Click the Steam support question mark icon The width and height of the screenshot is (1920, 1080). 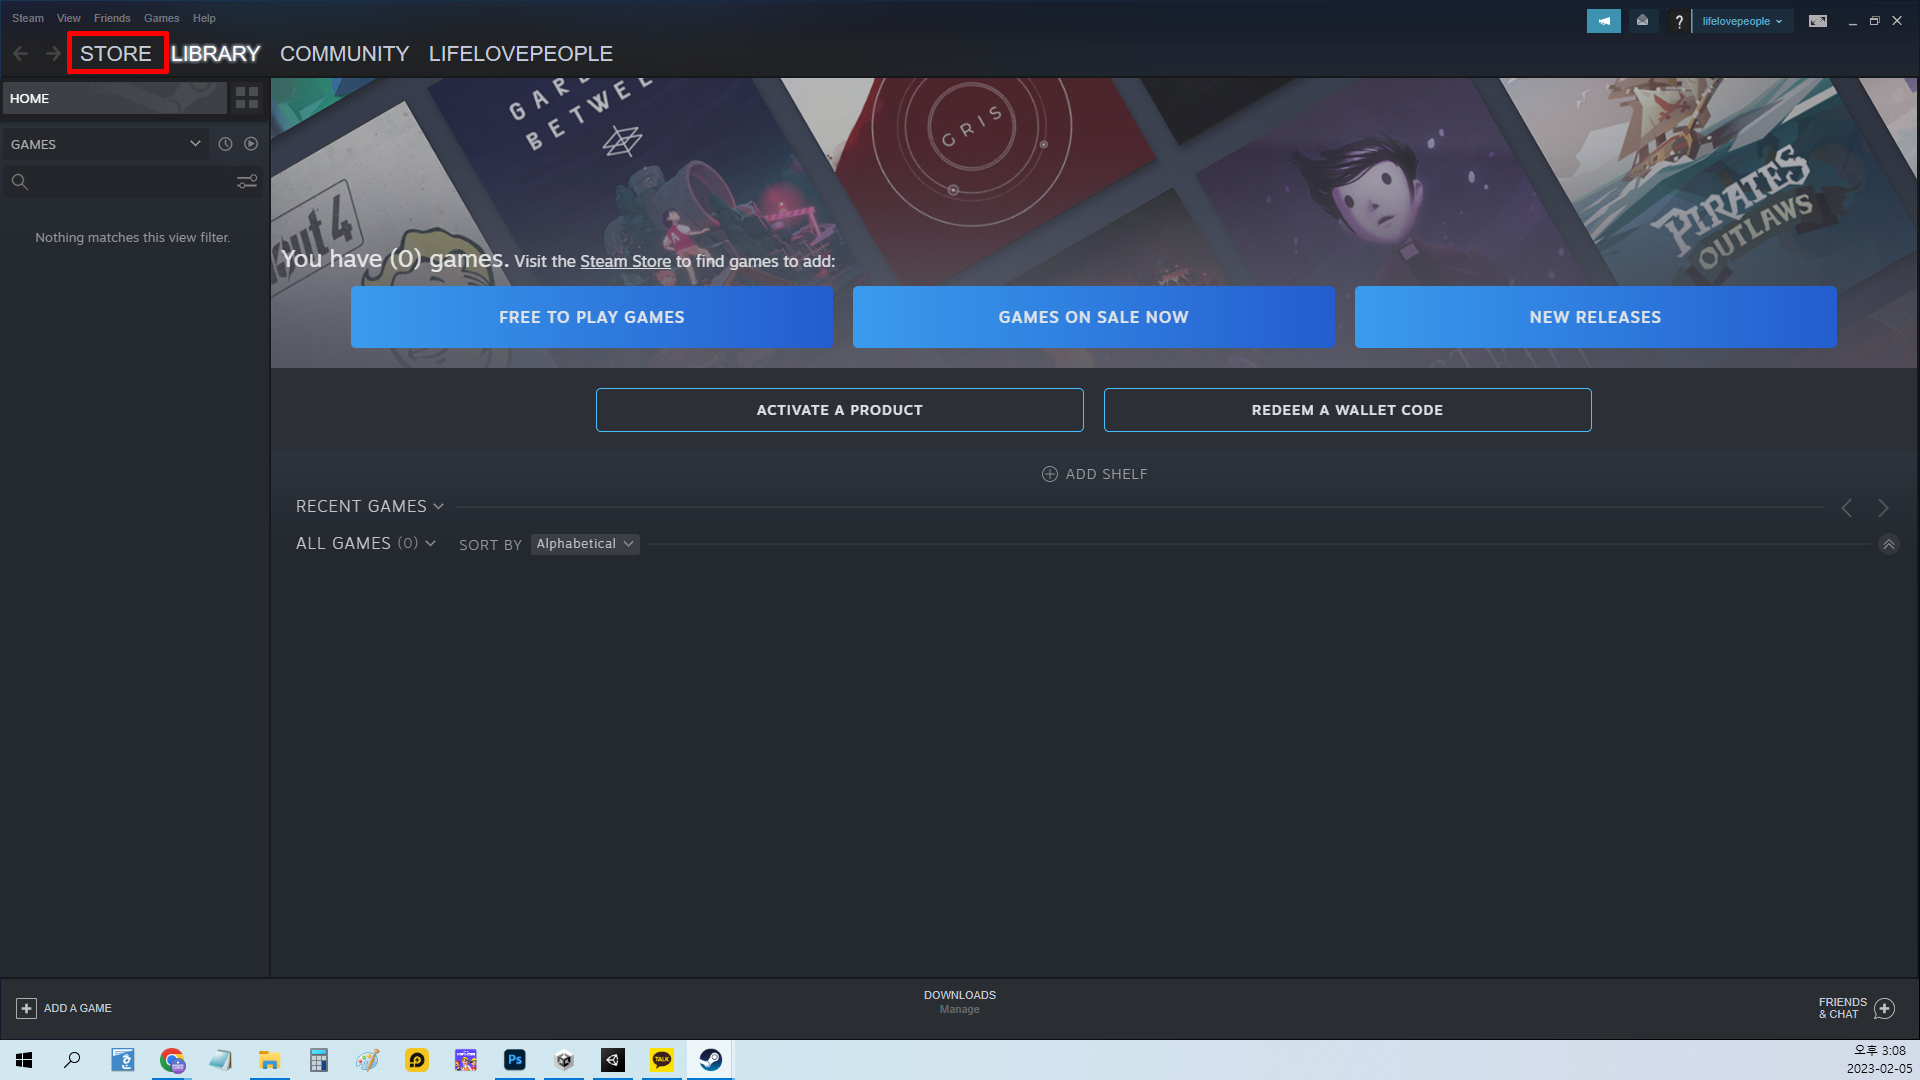point(1679,21)
